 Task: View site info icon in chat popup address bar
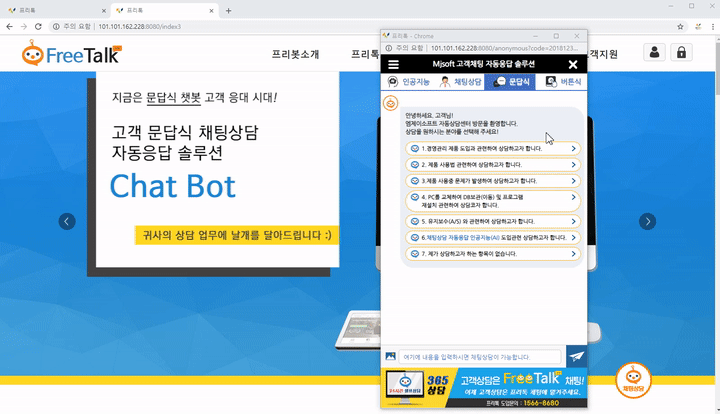[388, 48]
